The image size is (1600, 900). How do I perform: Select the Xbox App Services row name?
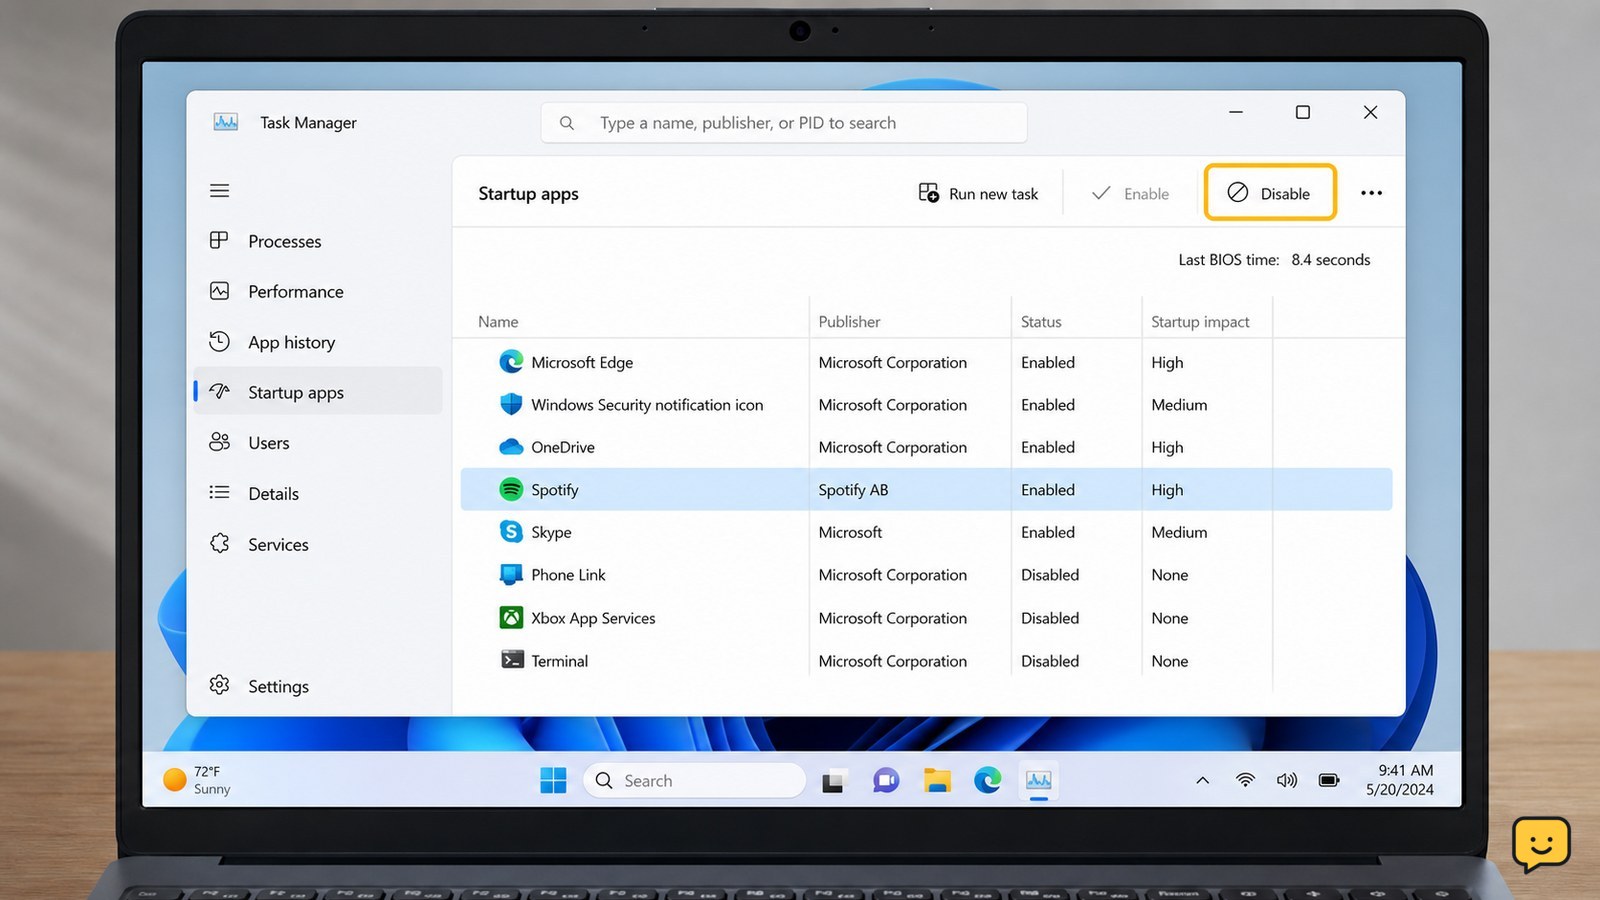(593, 618)
